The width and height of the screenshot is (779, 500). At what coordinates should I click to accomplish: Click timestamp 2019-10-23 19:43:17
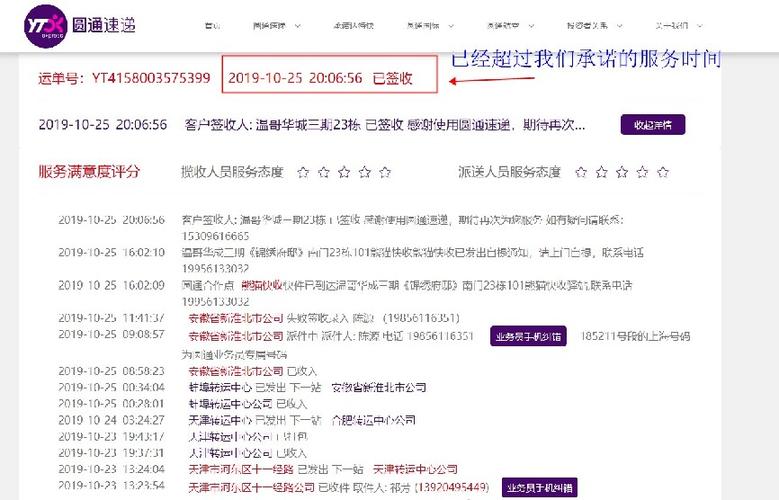point(111,437)
